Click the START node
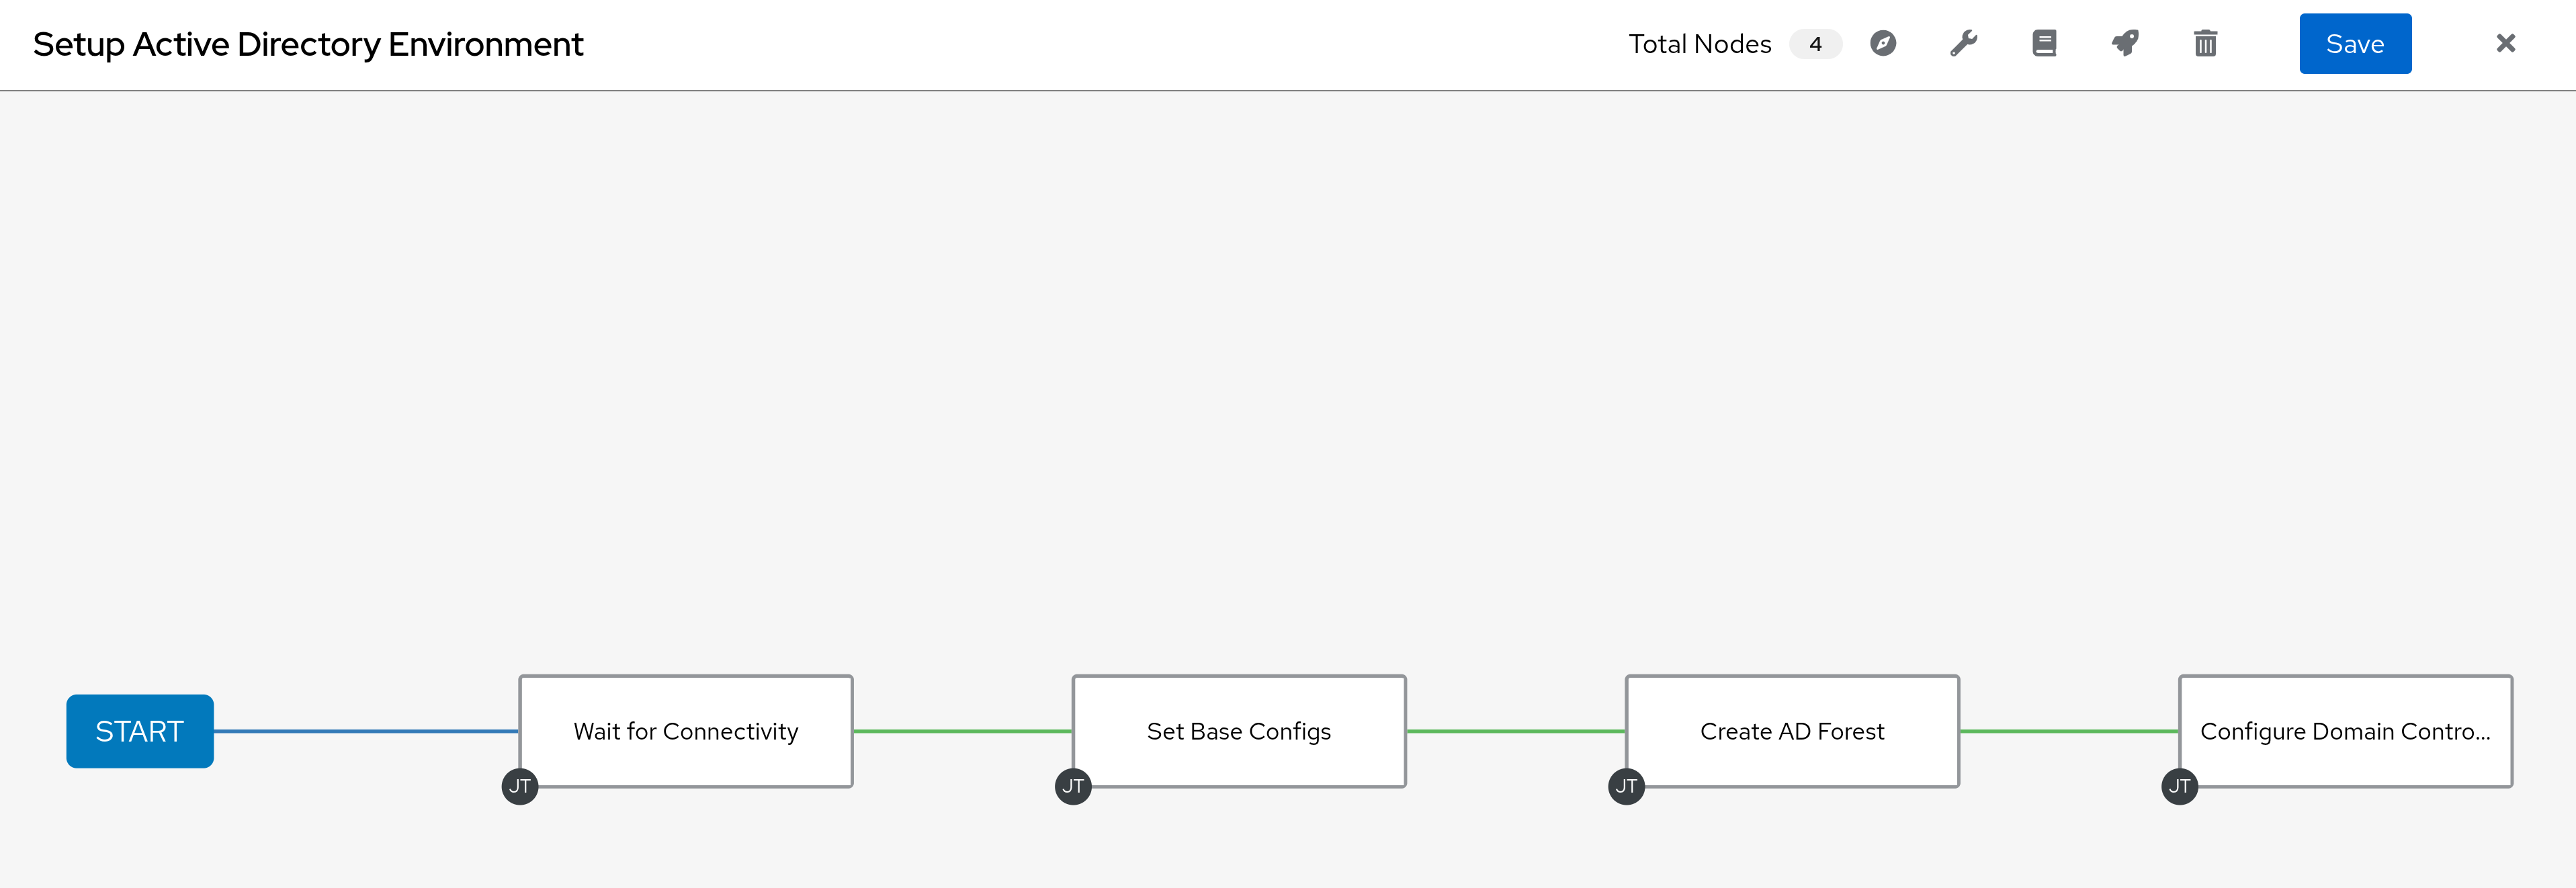The image size is (2576, 888). [x=140, y=731]
